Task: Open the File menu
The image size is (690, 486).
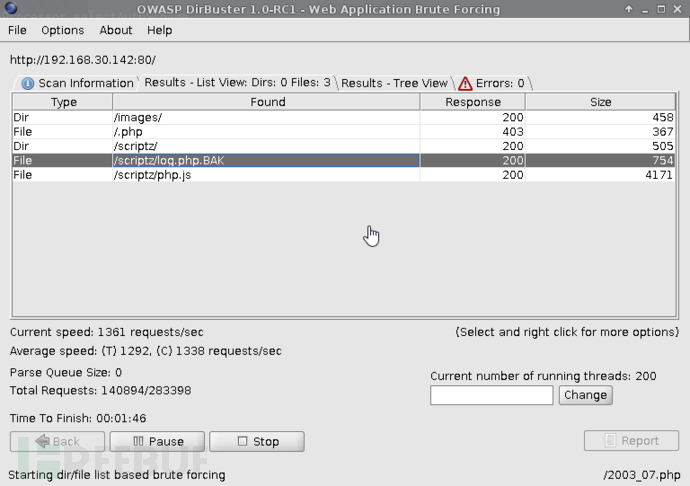Action: (x=17, y=30)
